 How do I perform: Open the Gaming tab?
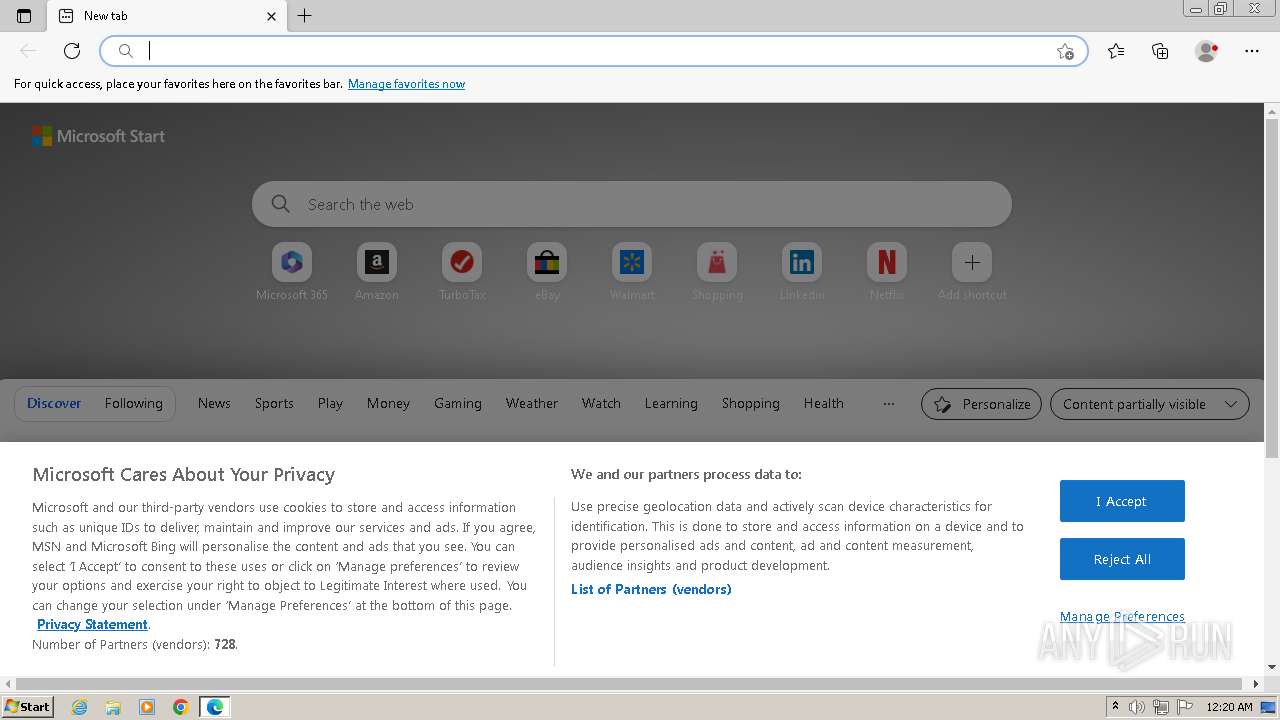458,403
